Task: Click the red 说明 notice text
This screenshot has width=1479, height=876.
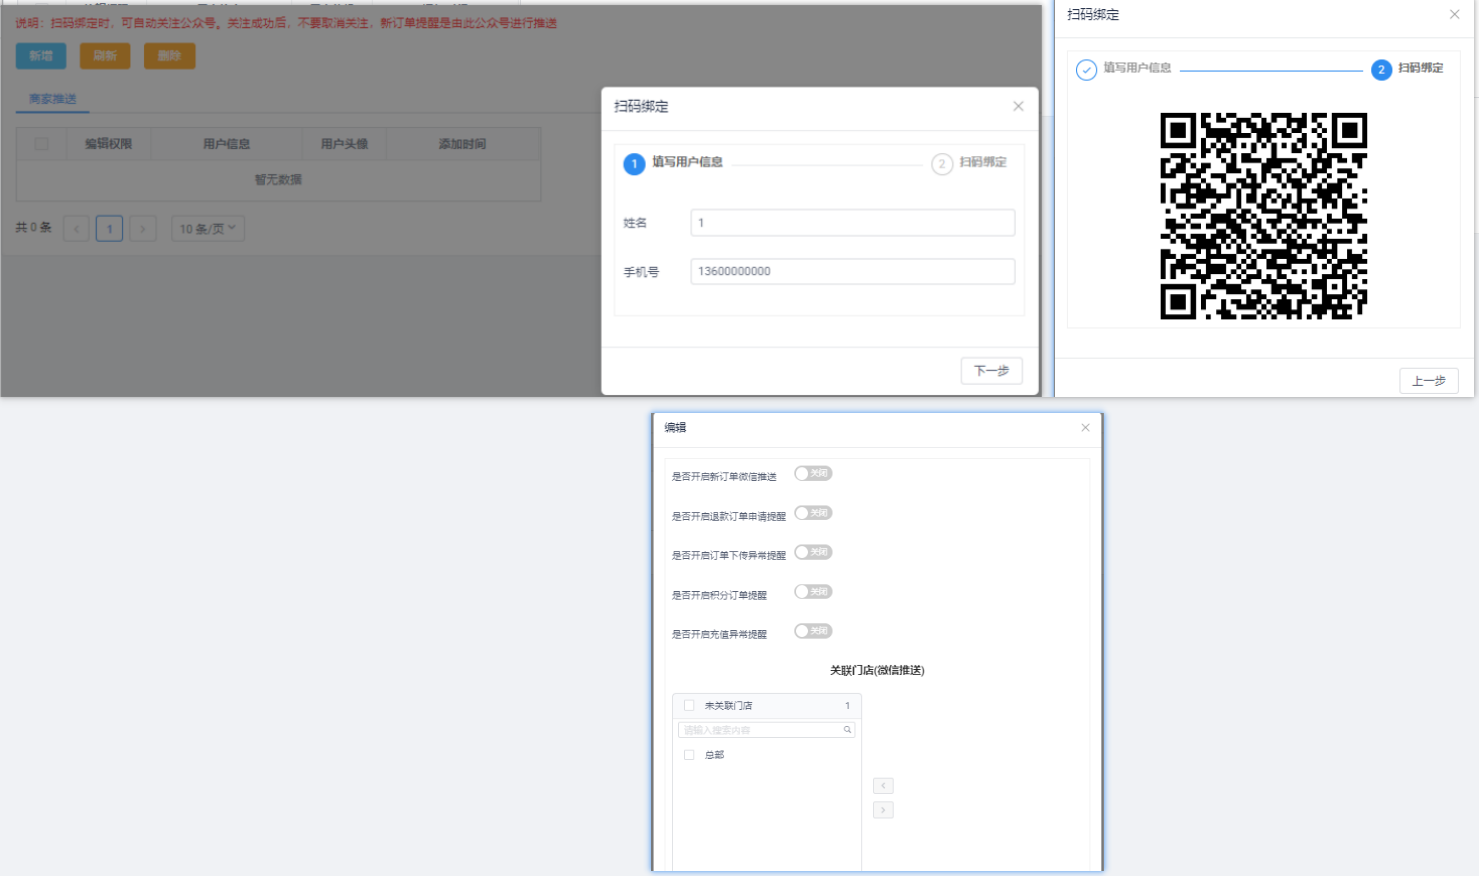Action: coord(286,23)
